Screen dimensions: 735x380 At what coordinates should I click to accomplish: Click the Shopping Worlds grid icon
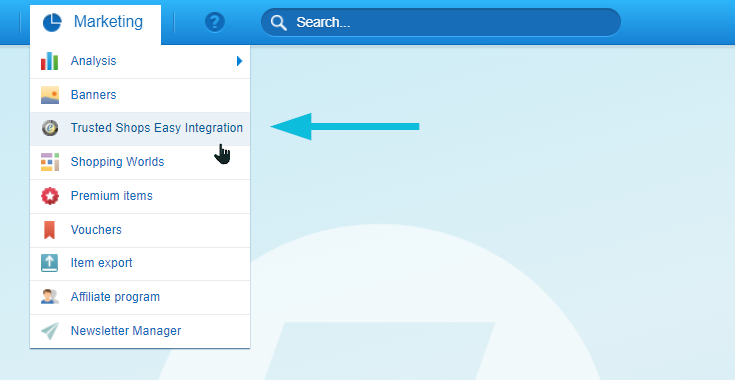coord(50,162)
